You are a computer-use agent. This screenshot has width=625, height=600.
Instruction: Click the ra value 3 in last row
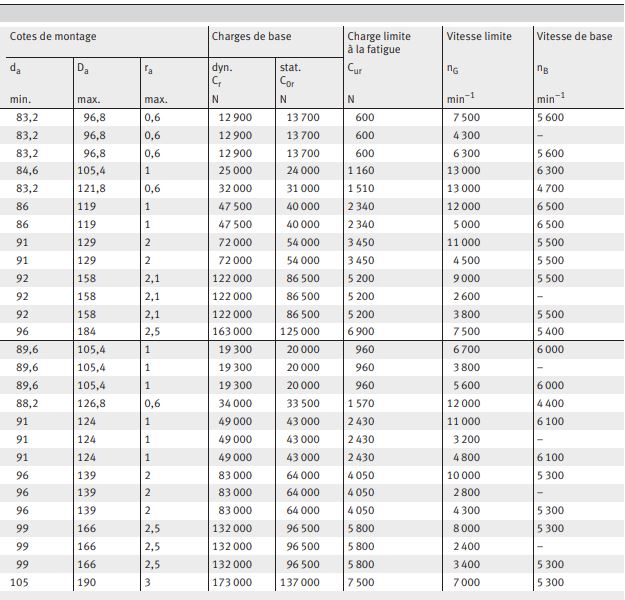147,582
